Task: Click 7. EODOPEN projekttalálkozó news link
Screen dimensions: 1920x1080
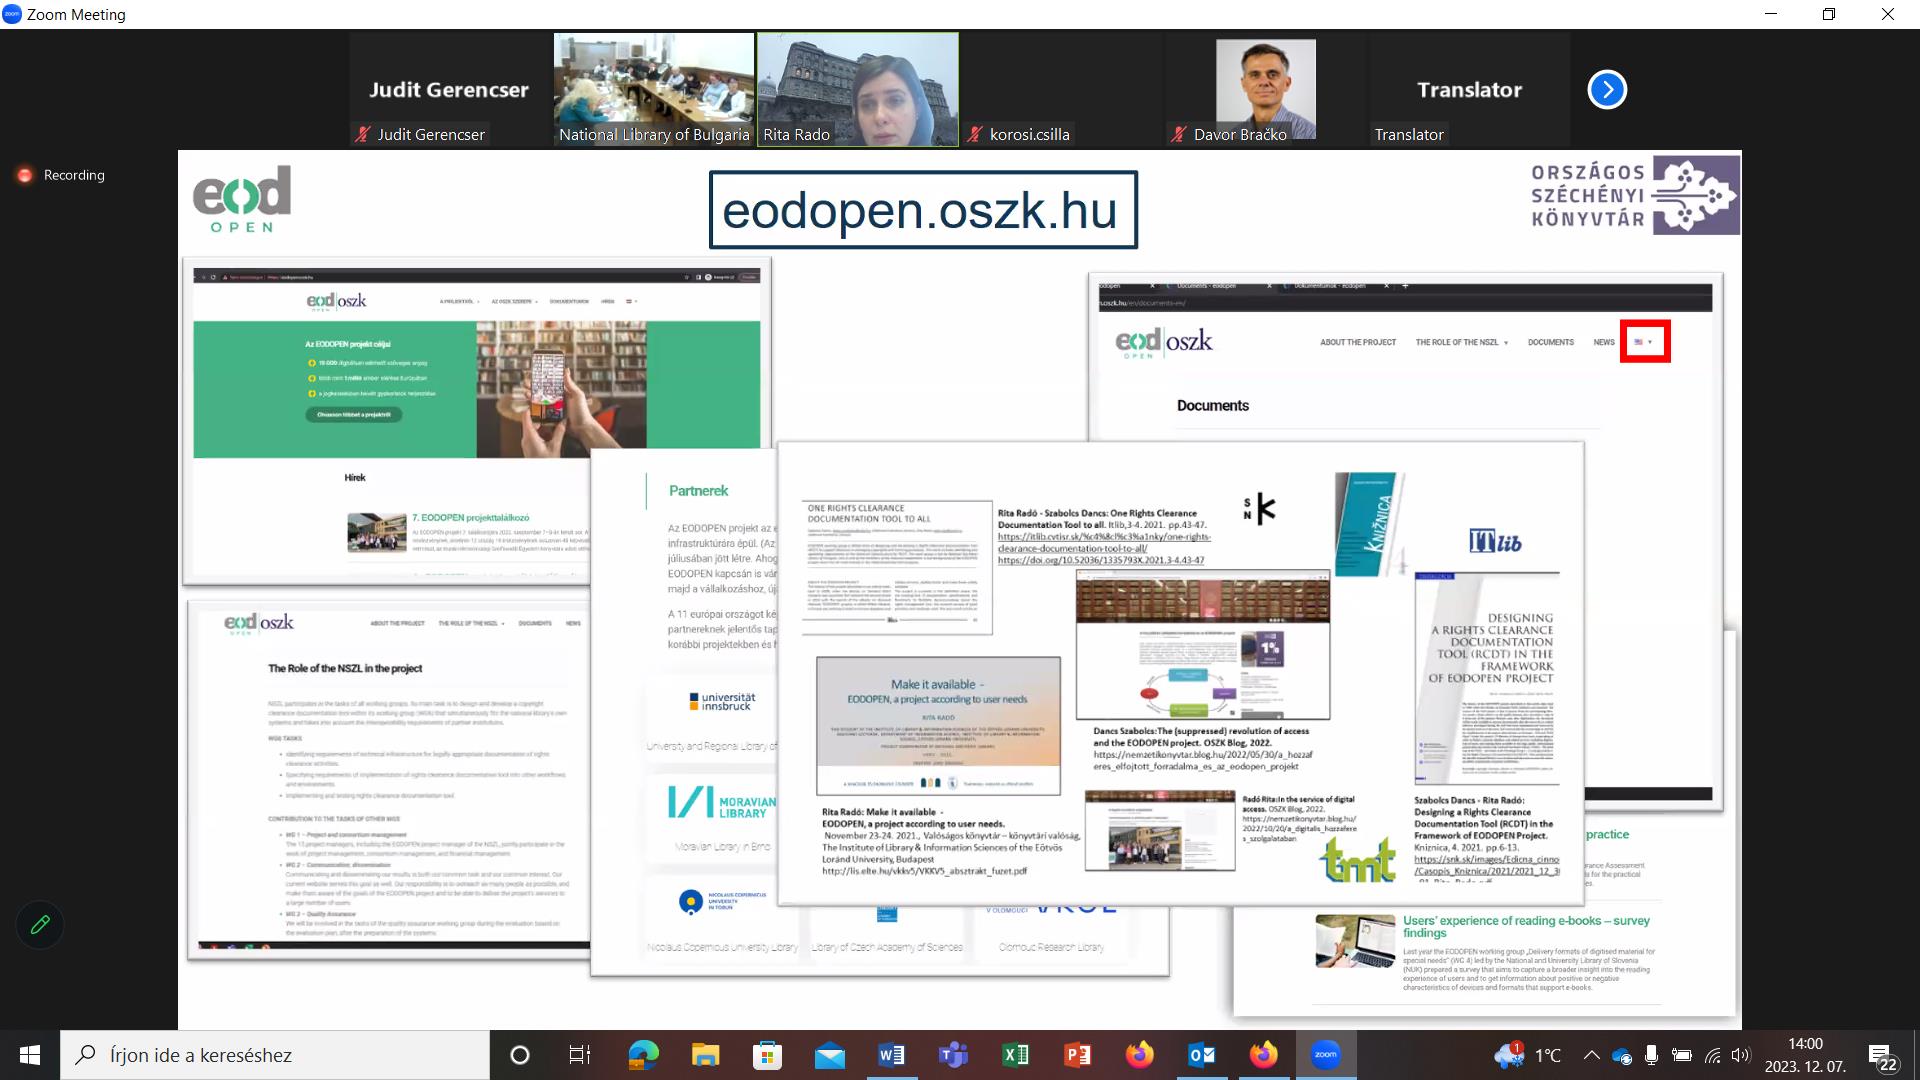Action: (x=470, y=518)
